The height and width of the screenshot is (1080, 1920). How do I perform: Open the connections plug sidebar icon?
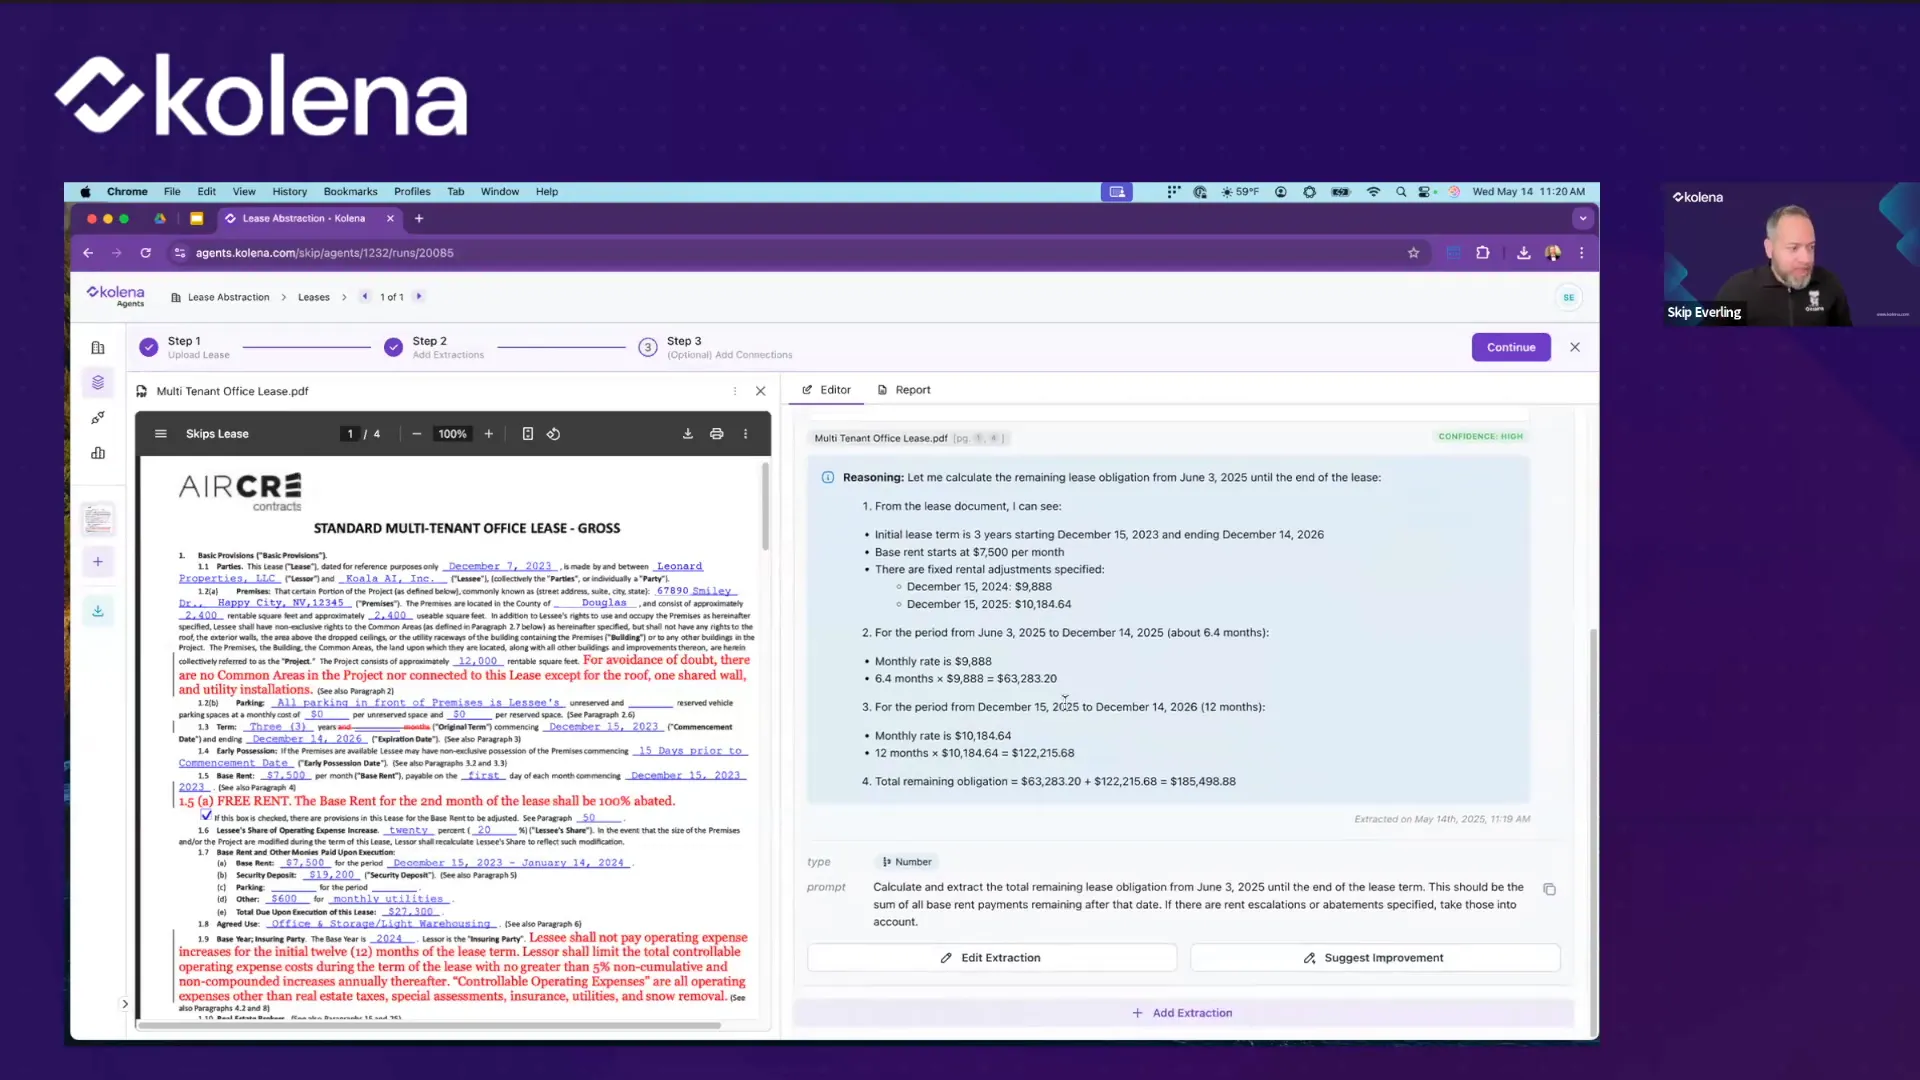[x=98, y=418]
